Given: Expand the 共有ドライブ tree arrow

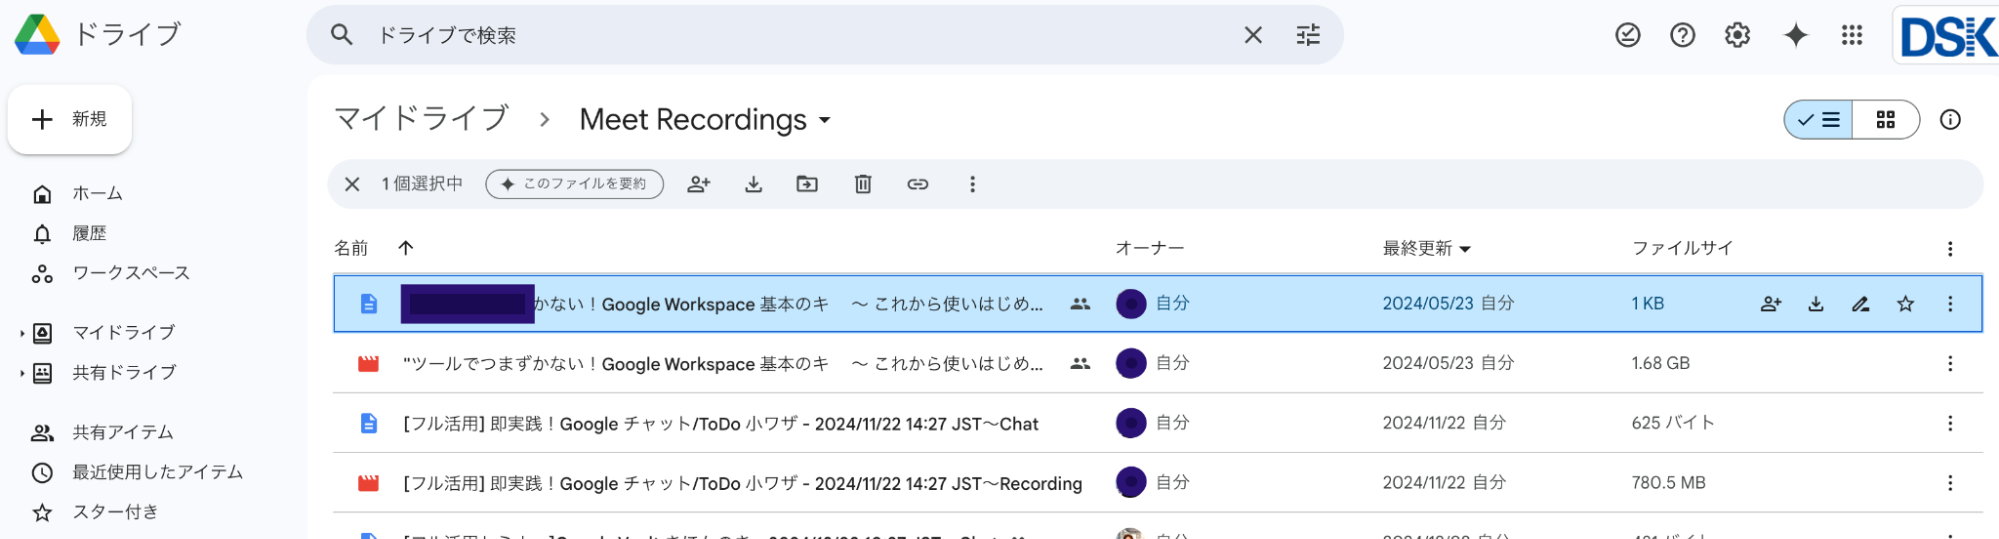Looking at the screenshot, I should (22, 373).
